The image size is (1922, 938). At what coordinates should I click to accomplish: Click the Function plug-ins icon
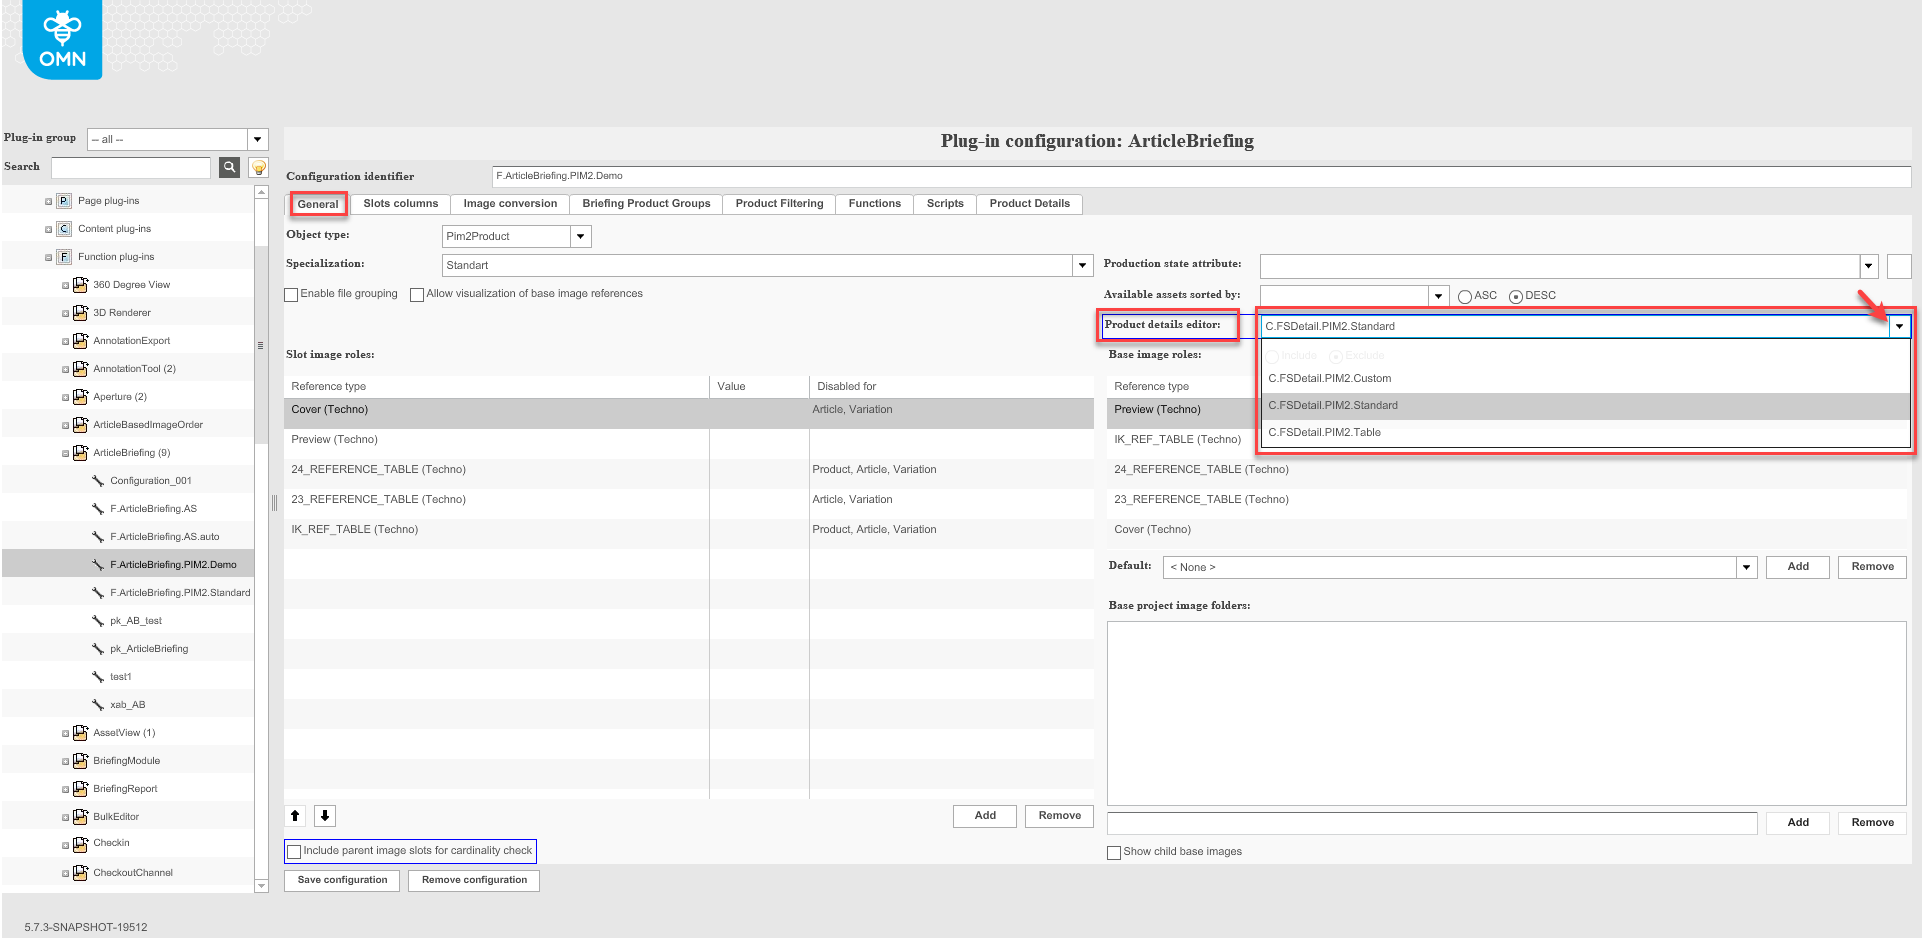[63, 256]
